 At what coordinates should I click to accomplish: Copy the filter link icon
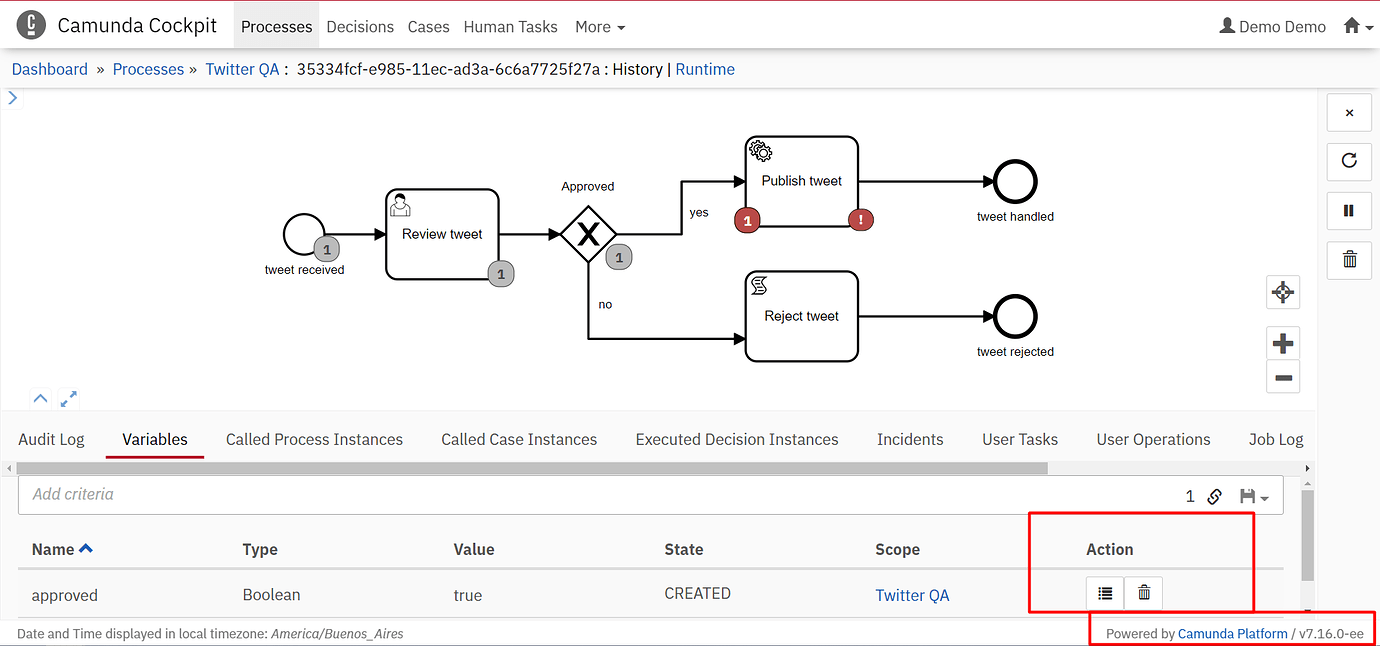tap(1215, 496)
